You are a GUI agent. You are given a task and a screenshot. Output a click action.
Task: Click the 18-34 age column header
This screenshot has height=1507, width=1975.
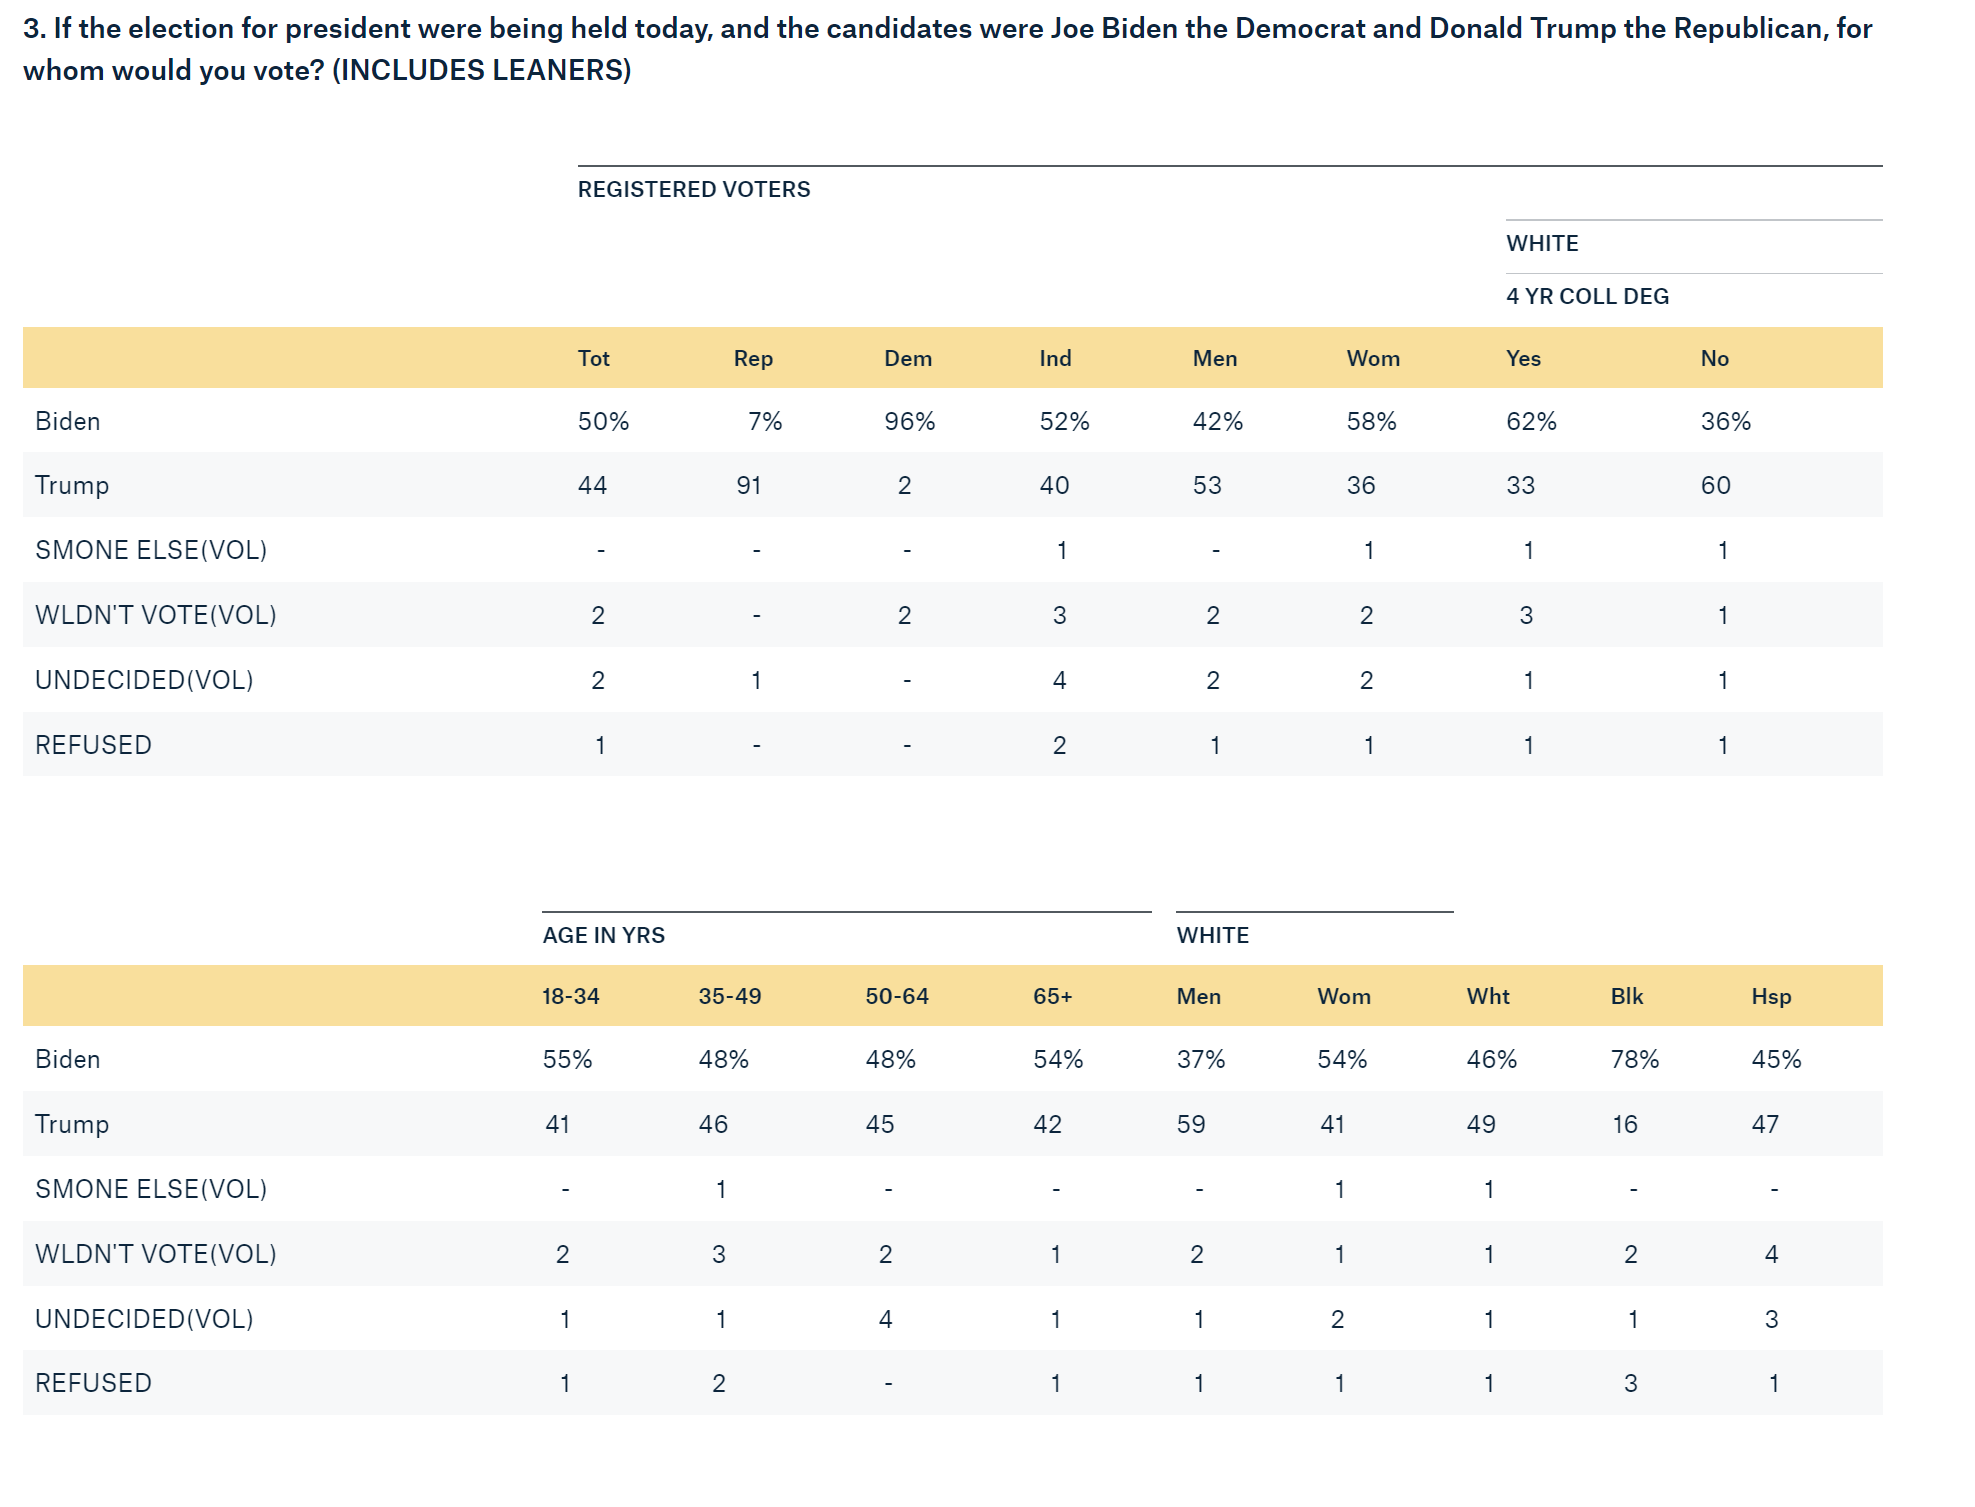click(570, 996)
